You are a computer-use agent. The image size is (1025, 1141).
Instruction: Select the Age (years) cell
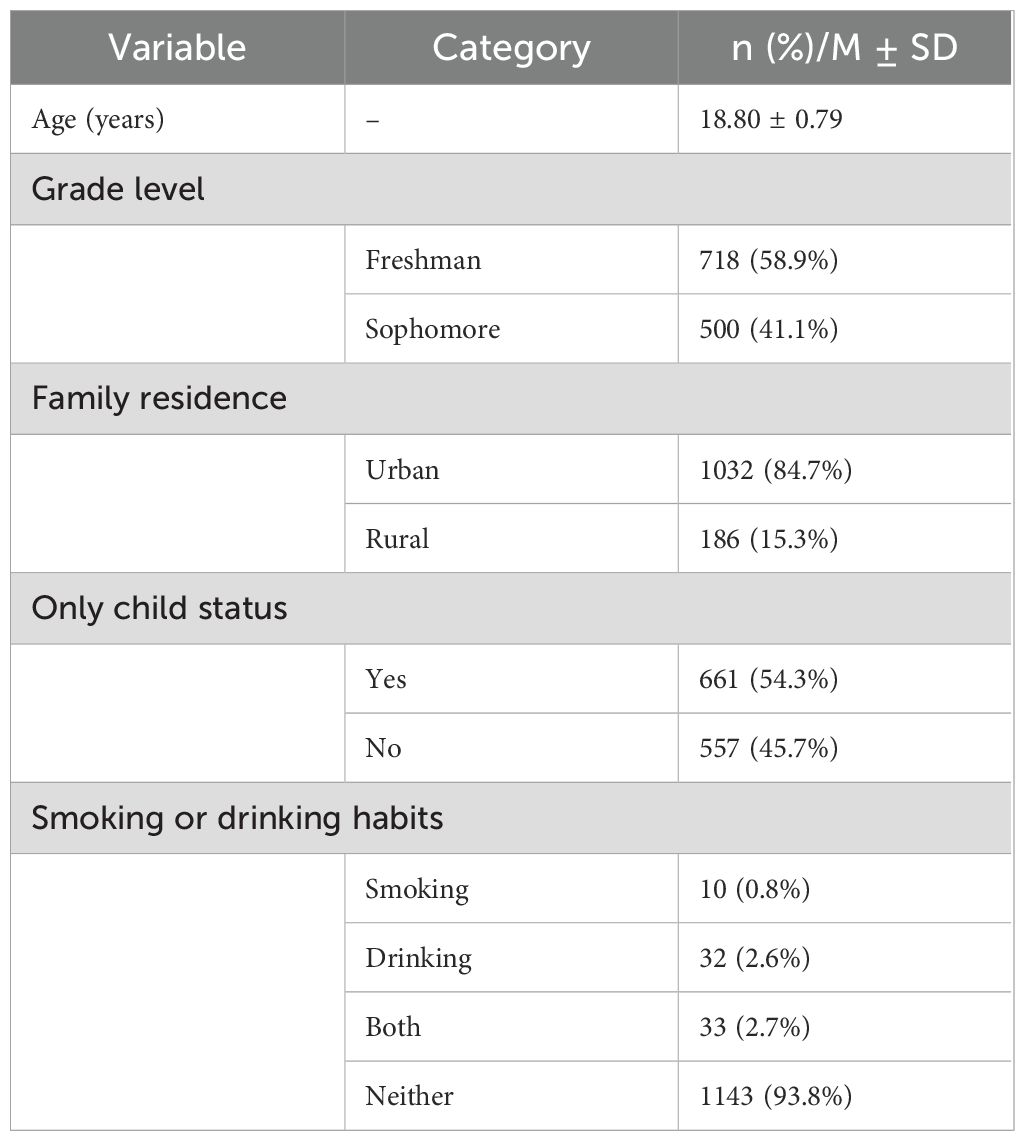(98, 120)
